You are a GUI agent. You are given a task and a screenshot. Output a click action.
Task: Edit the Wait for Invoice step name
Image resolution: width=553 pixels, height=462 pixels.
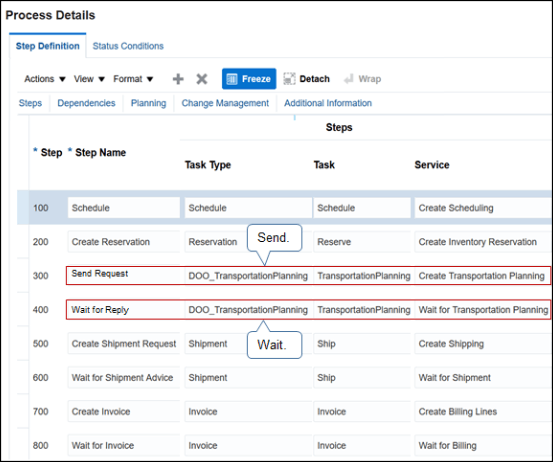pyautogui.click(x=124, y=445)
